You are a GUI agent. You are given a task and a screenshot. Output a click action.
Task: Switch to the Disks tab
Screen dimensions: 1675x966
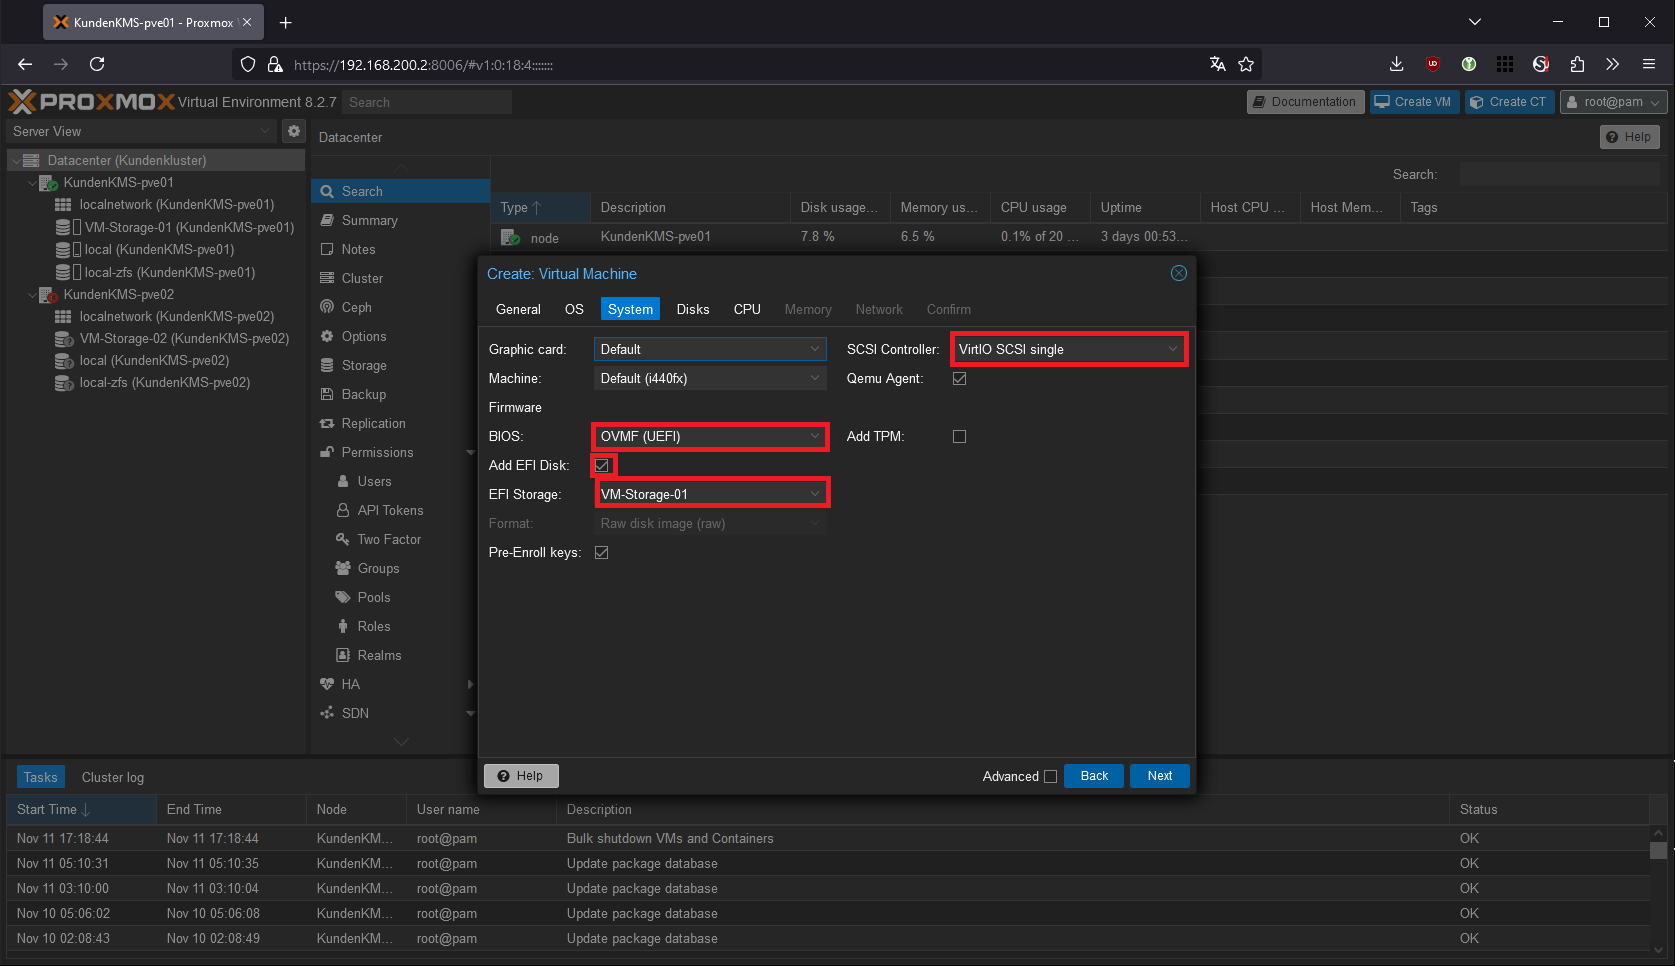692,309
